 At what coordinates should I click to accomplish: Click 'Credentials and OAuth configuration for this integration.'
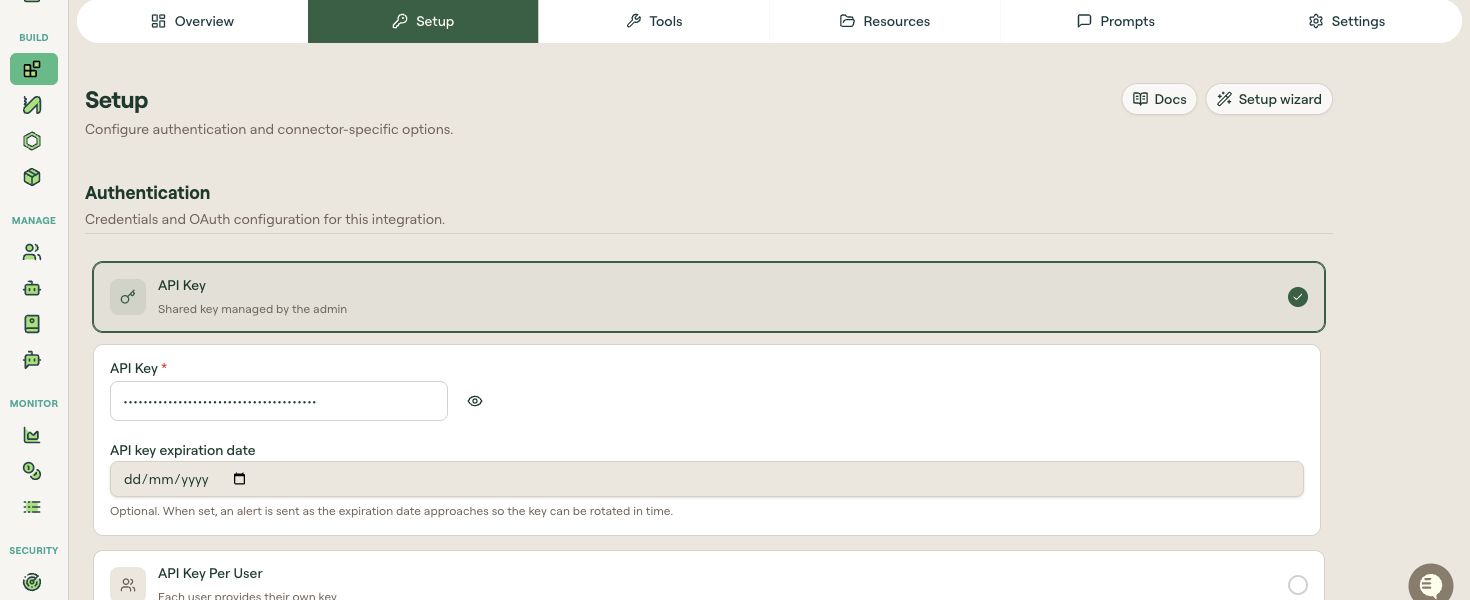click(x=265, y=219)
